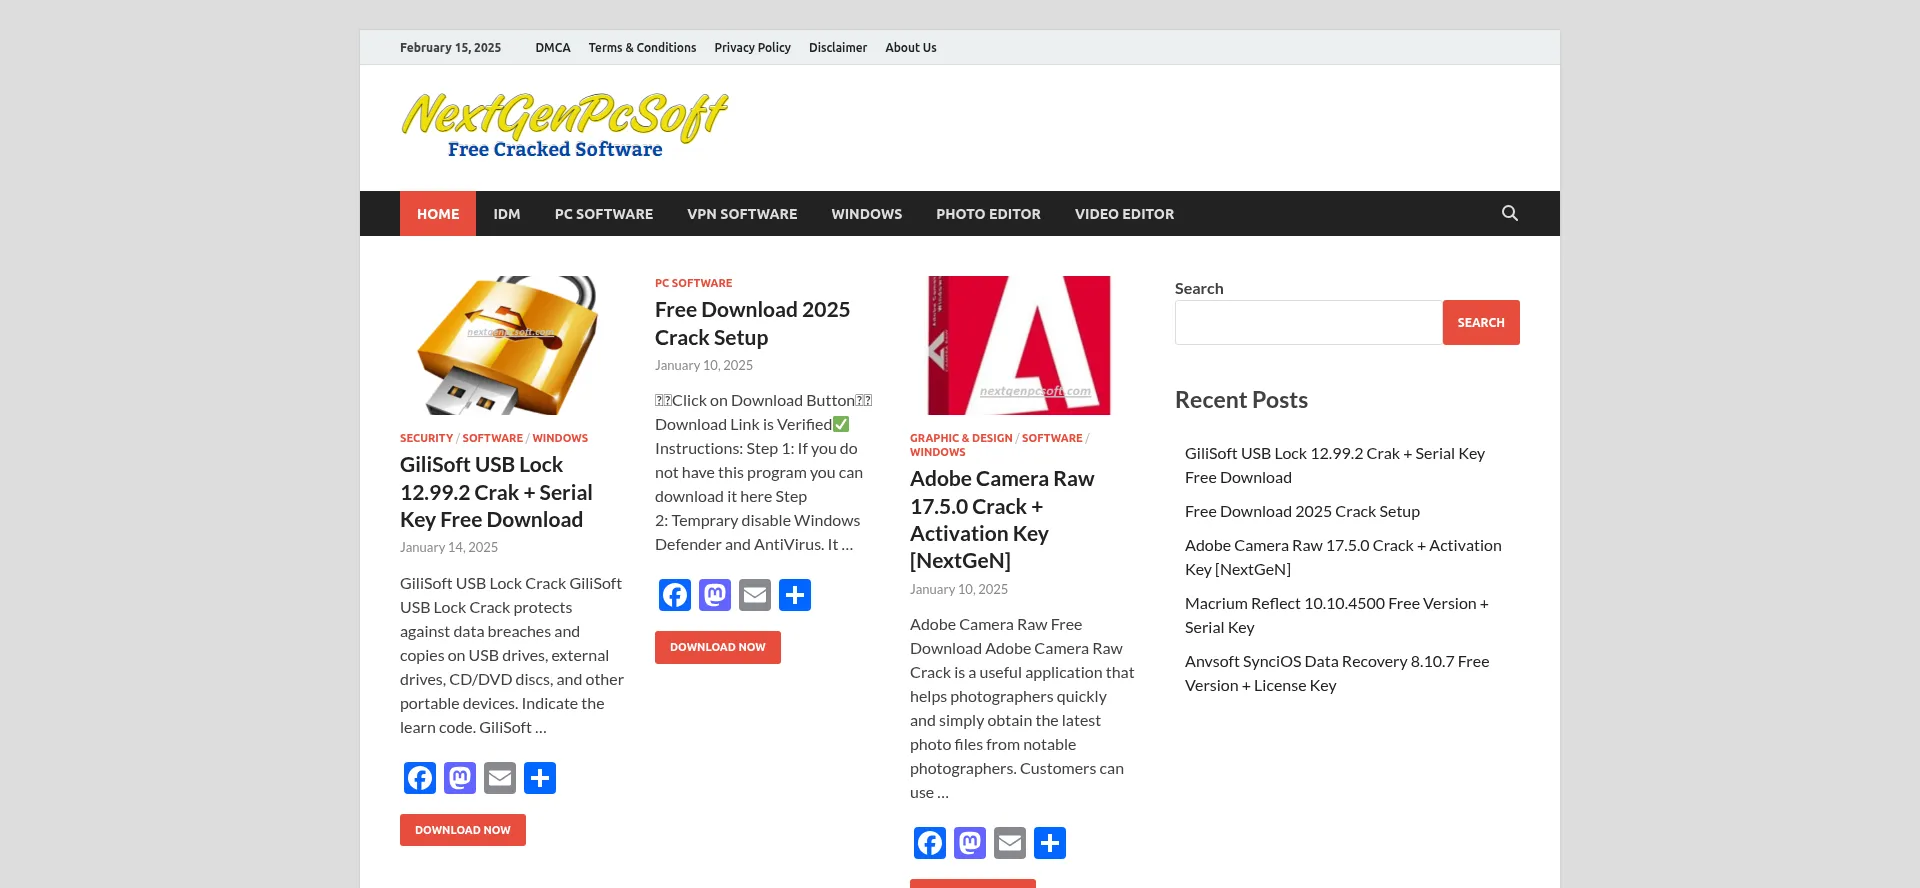Image resolution: width=1920 pixels, height=888 pixels.
Task: Open the DMCA page link
Action: 553,48
